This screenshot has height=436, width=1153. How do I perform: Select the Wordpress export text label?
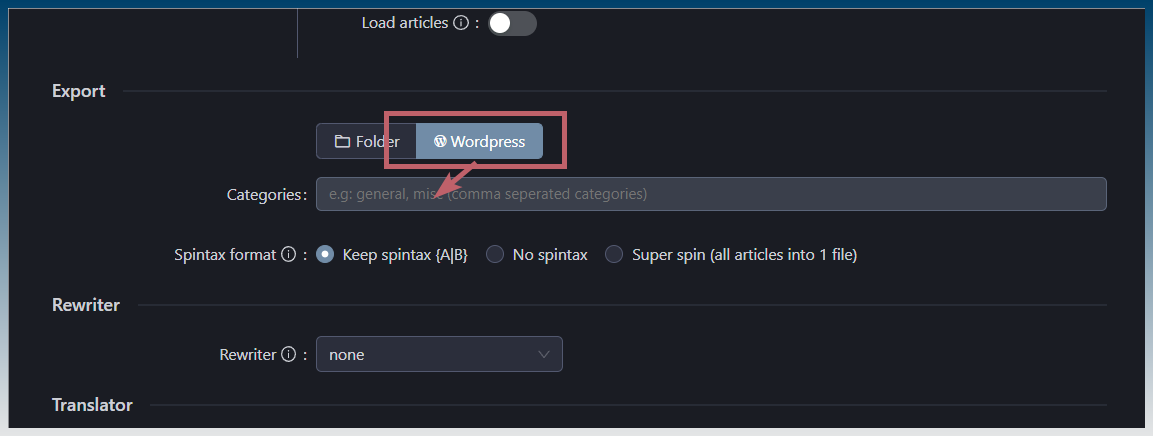(487, 142)
